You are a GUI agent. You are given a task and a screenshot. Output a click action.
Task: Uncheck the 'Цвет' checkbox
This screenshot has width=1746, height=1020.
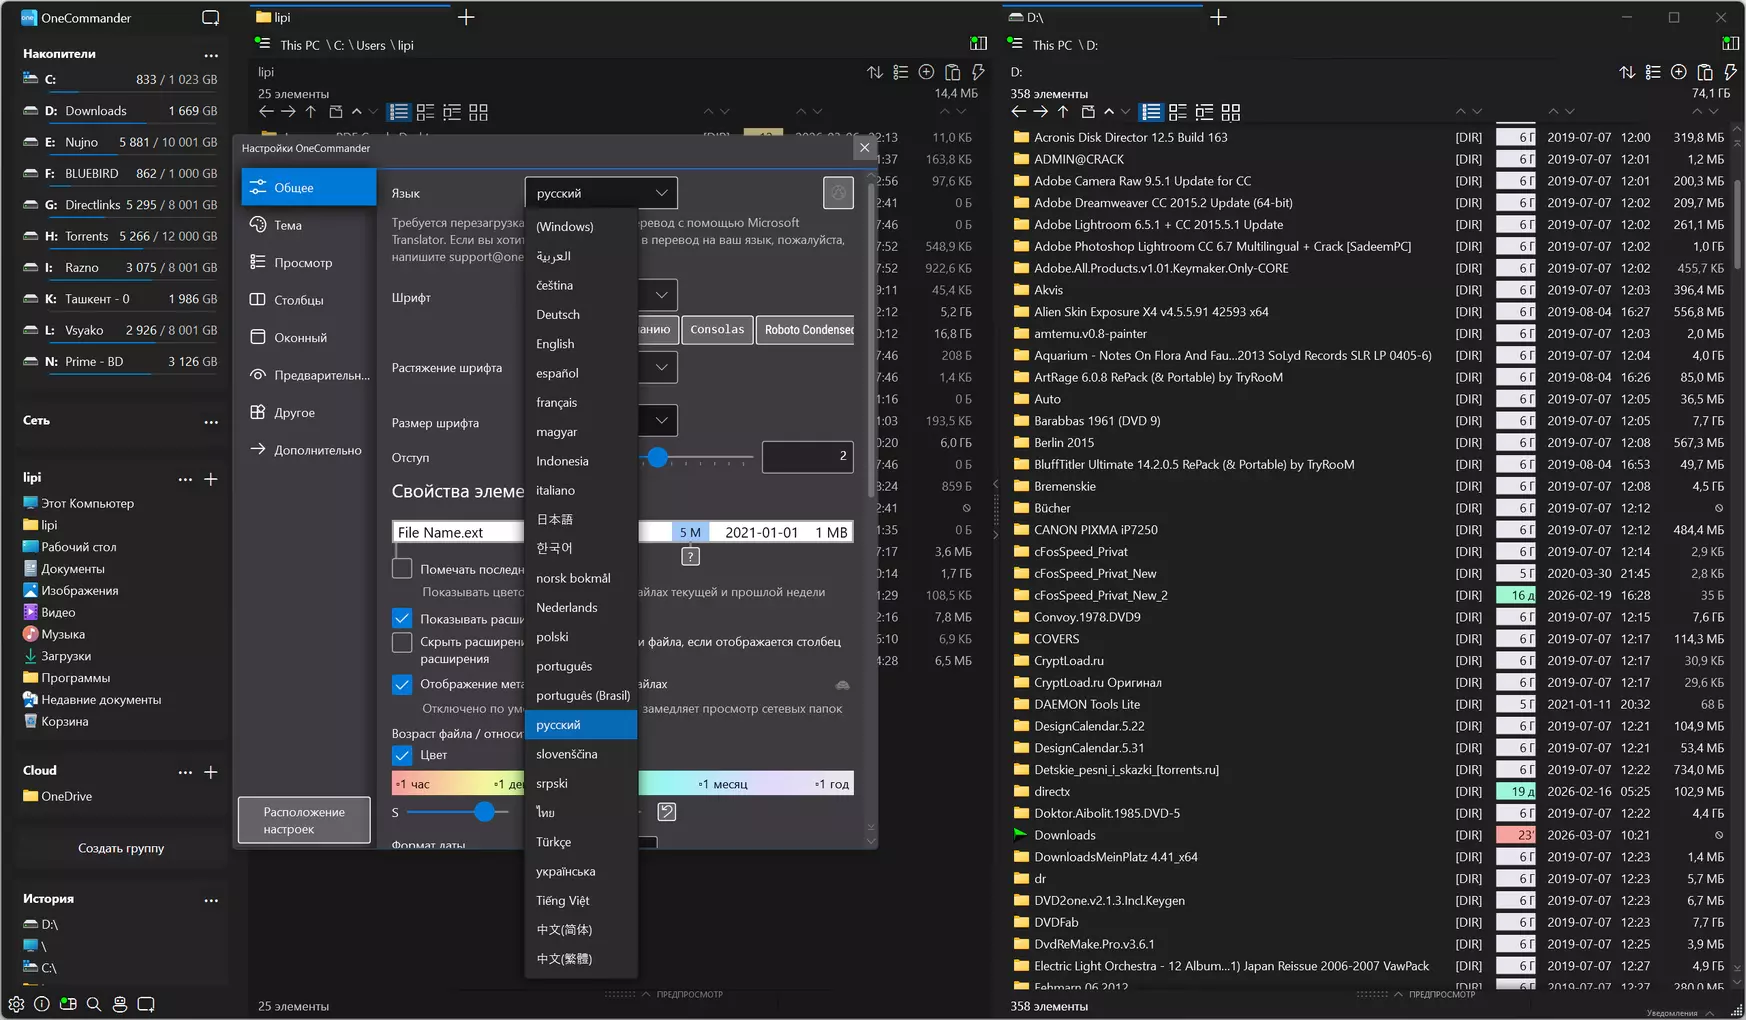402,755
